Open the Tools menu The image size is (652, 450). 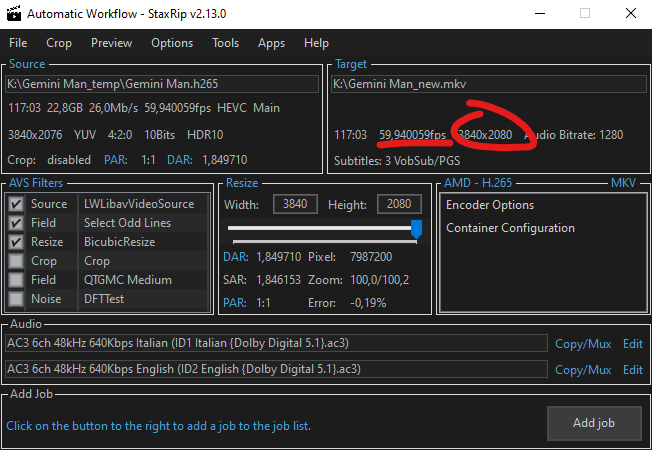pyautogui.click(x=225, y=43)
